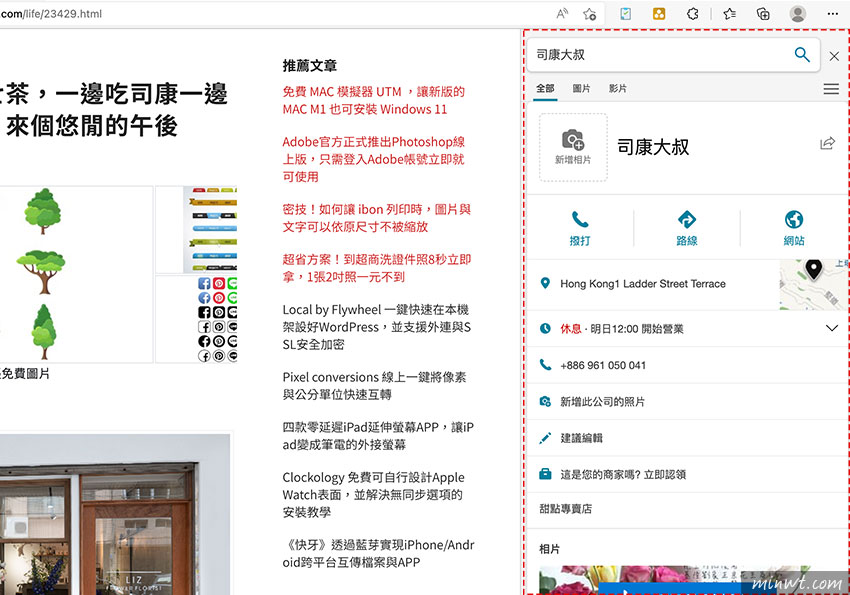This screenshot has width=850, height=595.
Task: Open 快牙 藍芽互傳檔案 article link
Action: [x=378, y=553]
